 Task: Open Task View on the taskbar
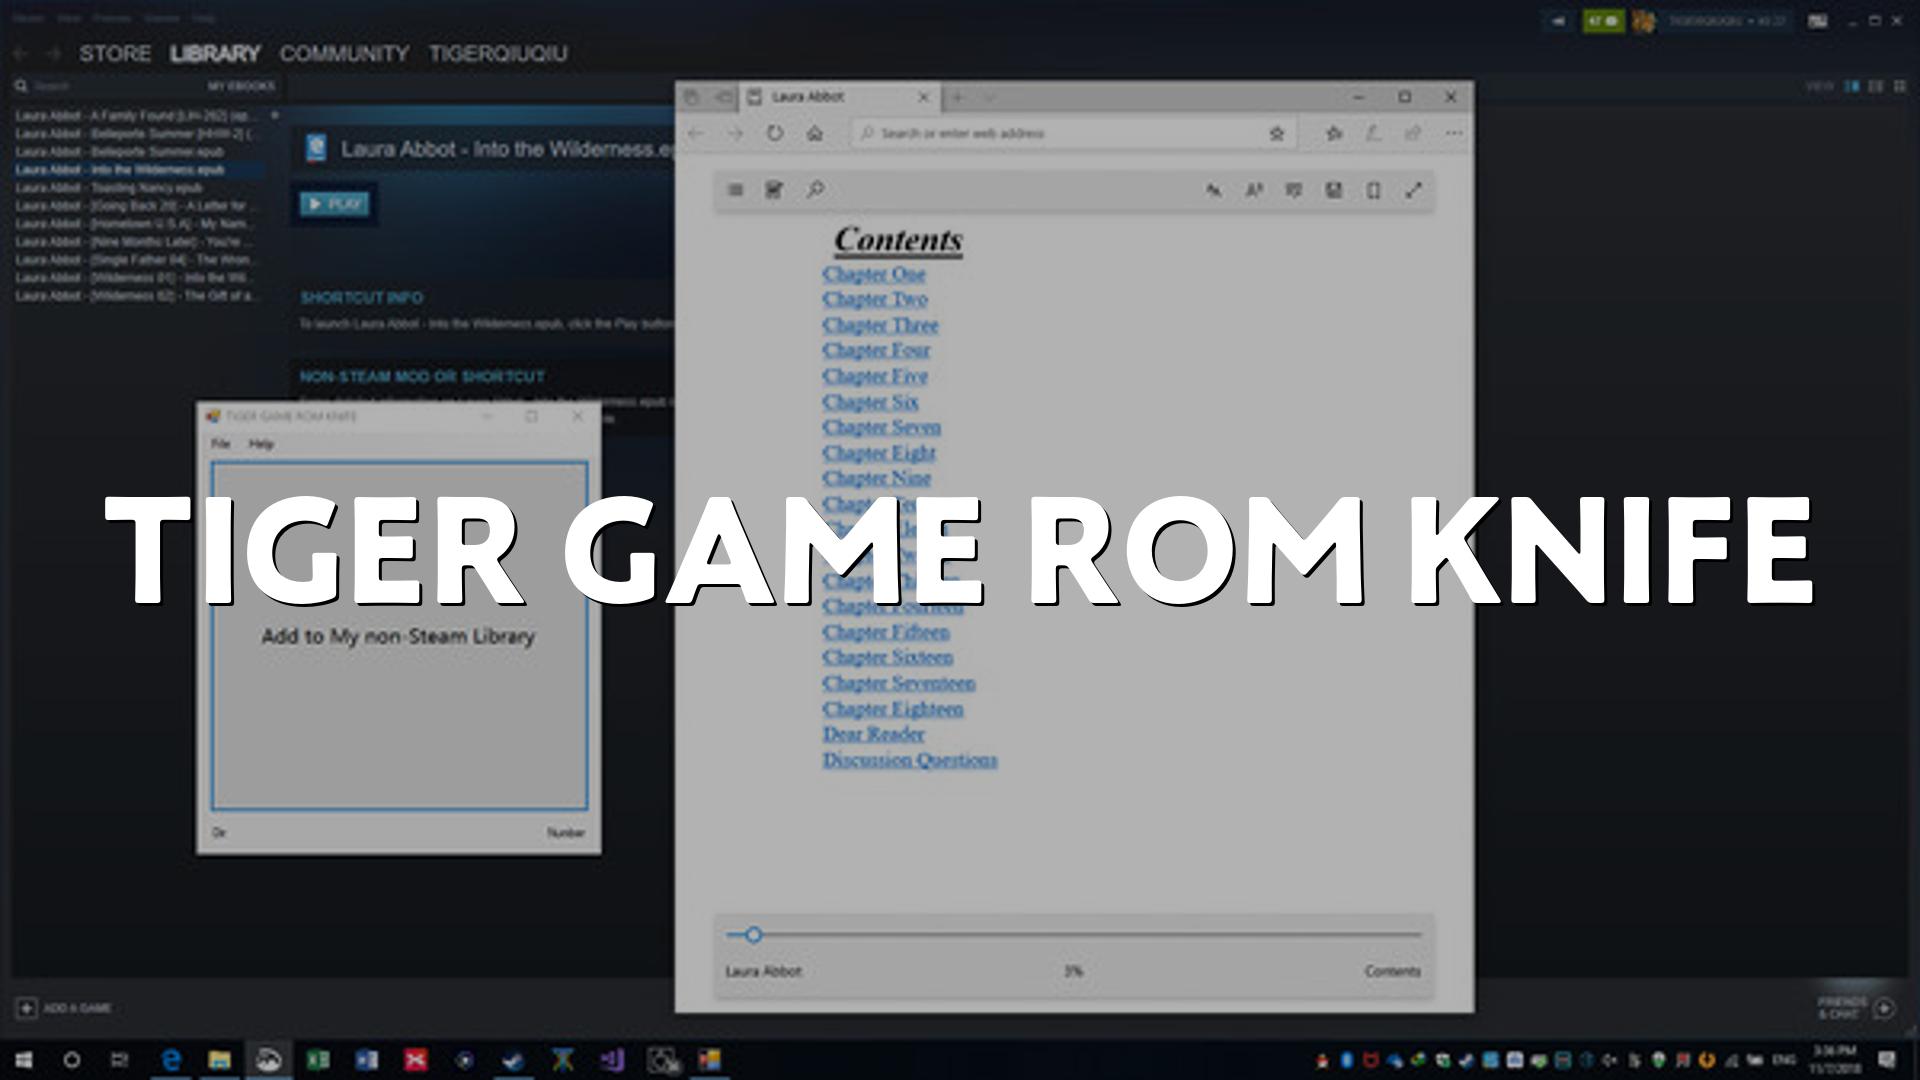coord(119,1060)
